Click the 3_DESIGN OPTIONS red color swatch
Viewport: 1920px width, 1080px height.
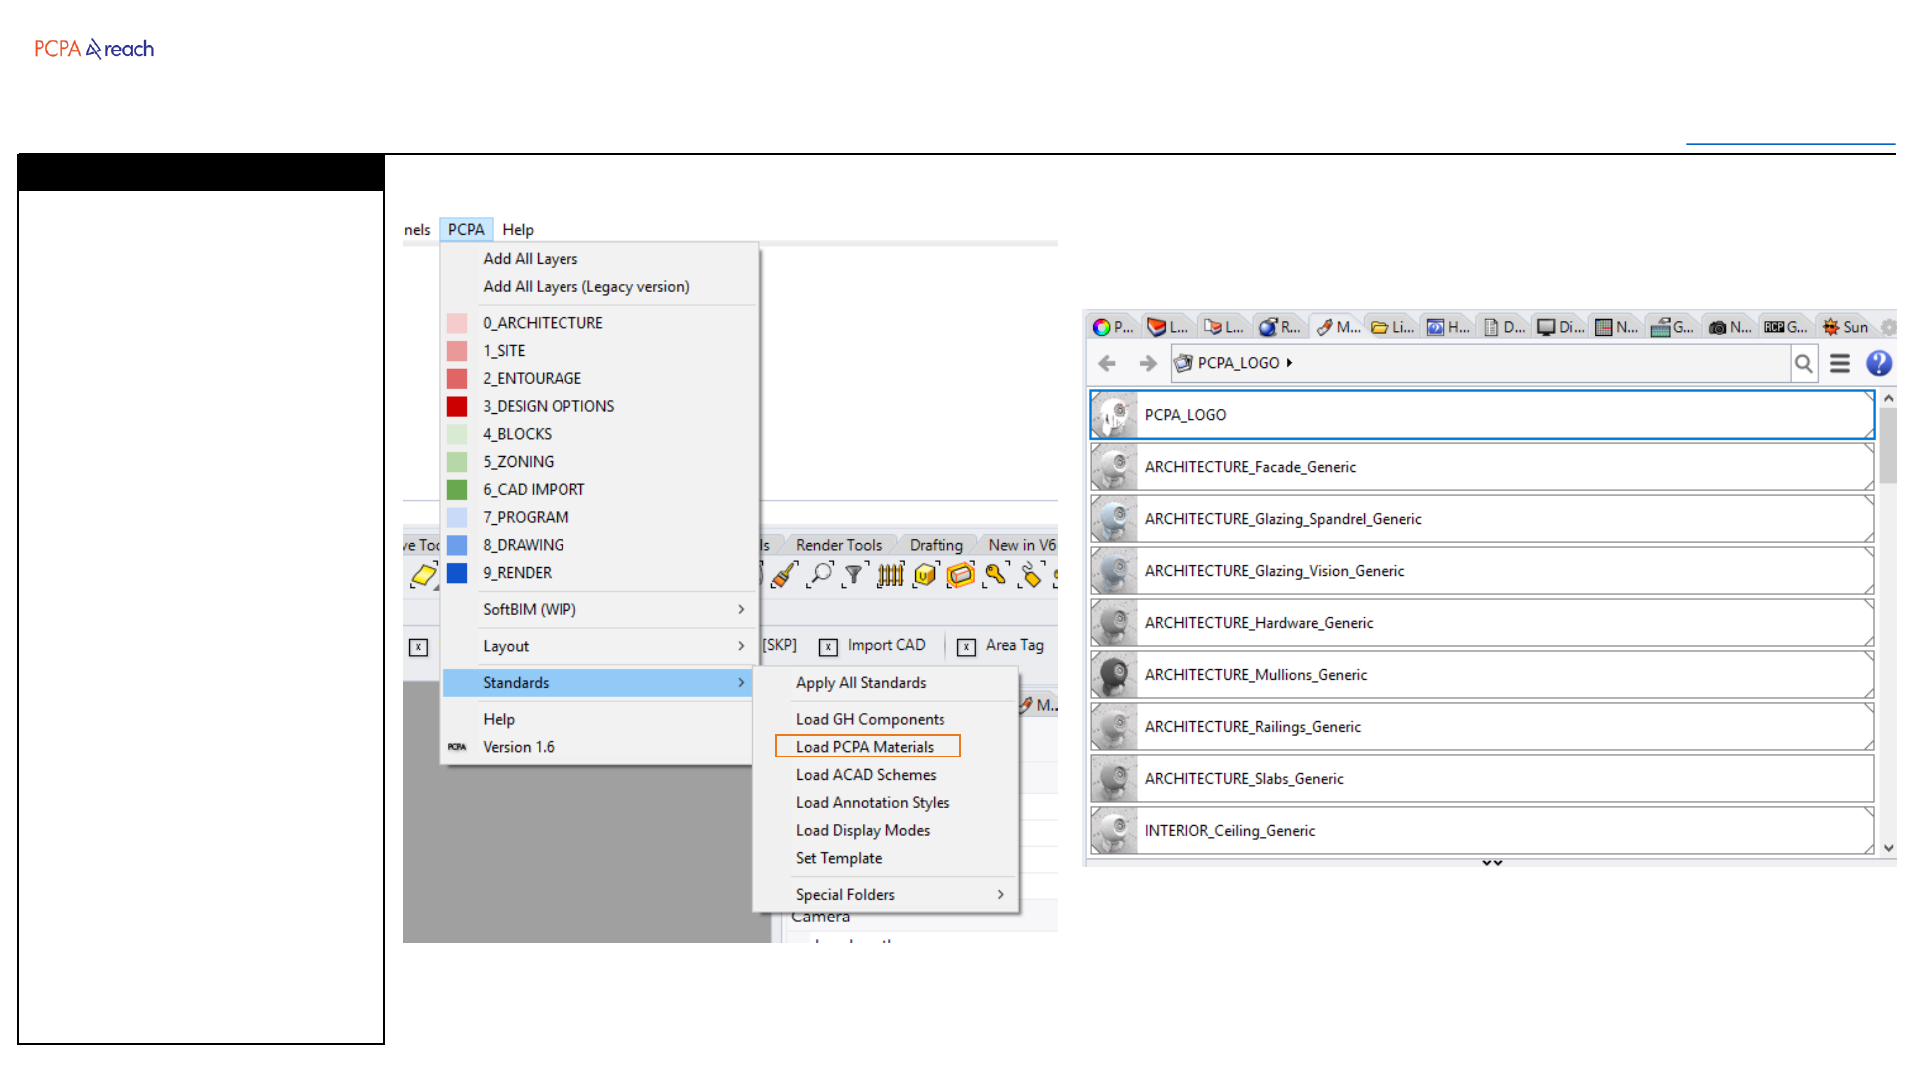pos(457,406)
